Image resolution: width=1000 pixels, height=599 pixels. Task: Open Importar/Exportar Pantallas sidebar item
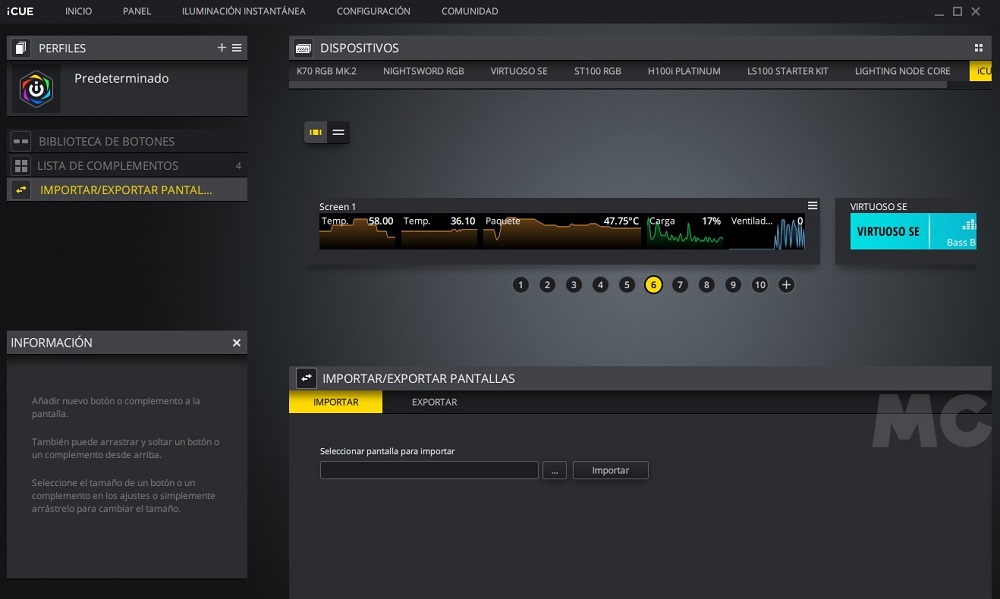pyautogui.click(x=125, y=190)
